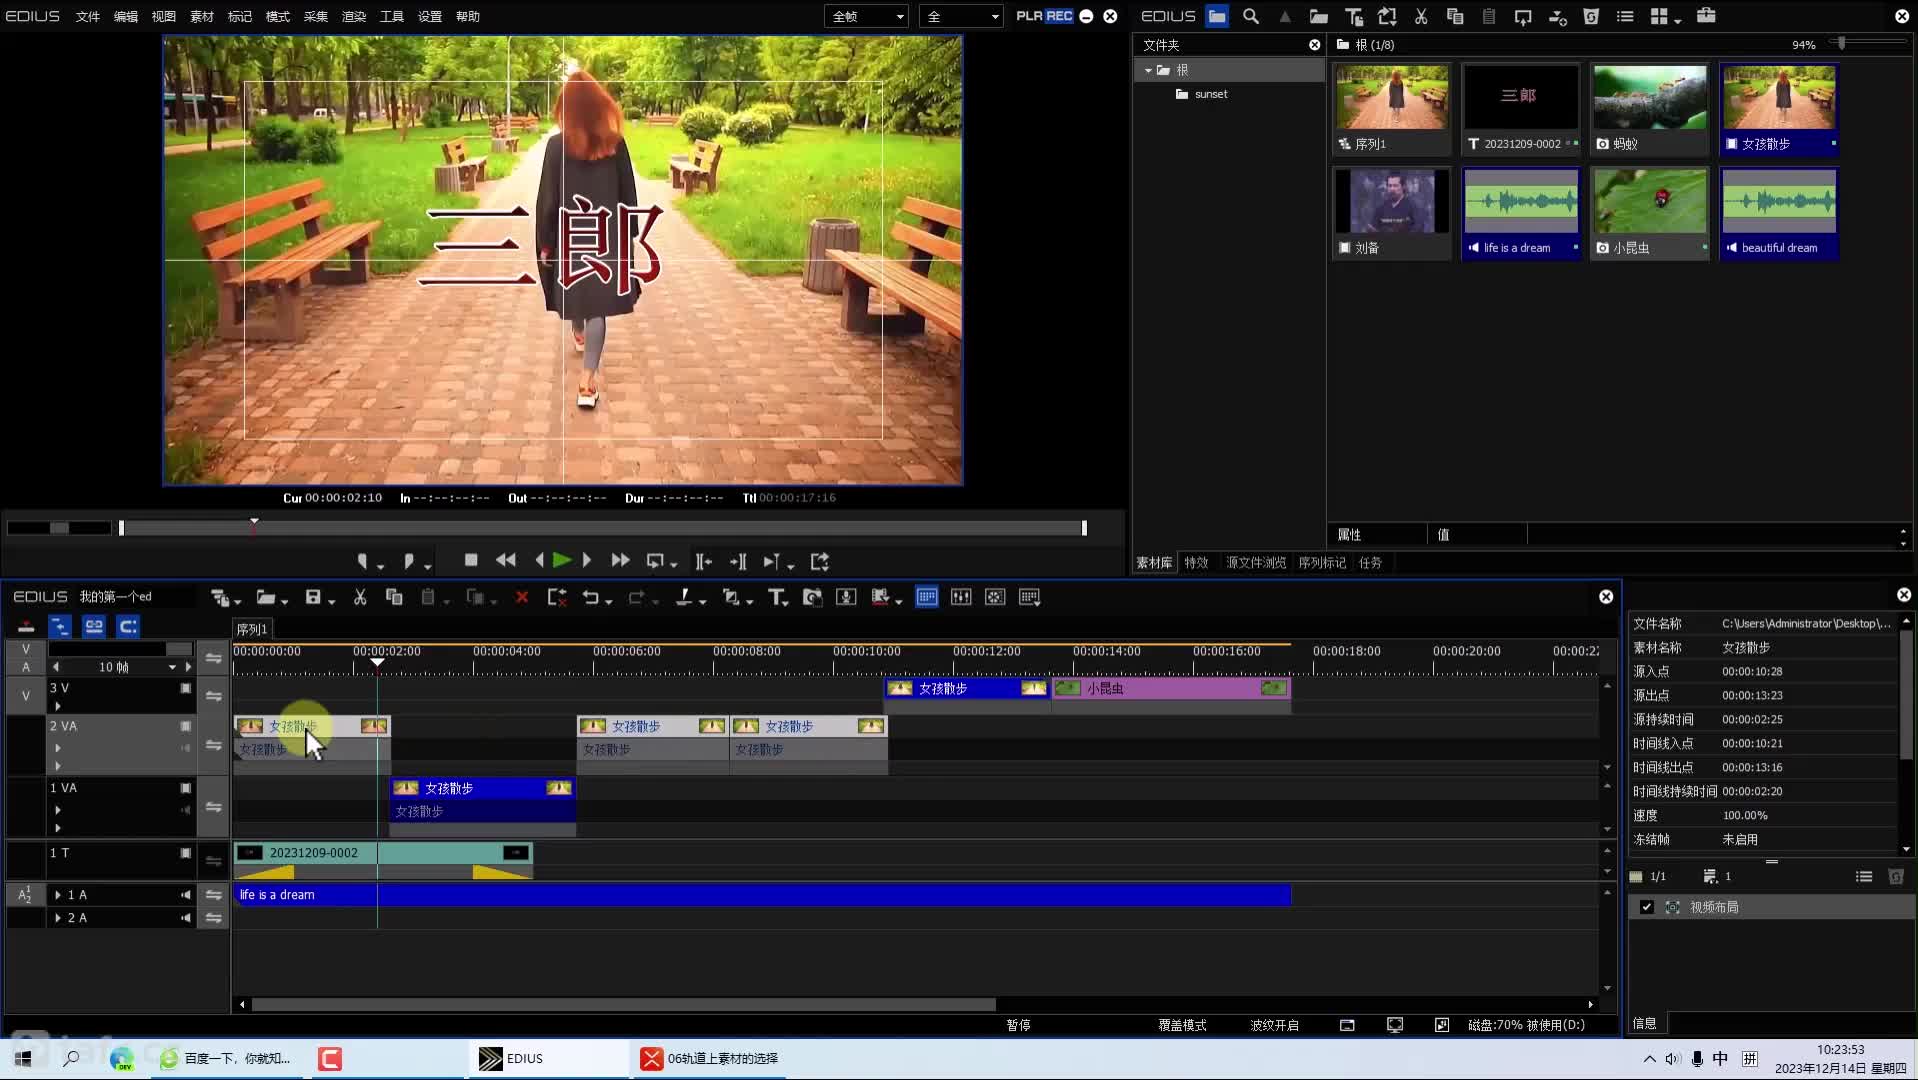Open the 素材 menu
Image resolution: width=1918 pixels, height=1080 pixels.
click(202, 16)
